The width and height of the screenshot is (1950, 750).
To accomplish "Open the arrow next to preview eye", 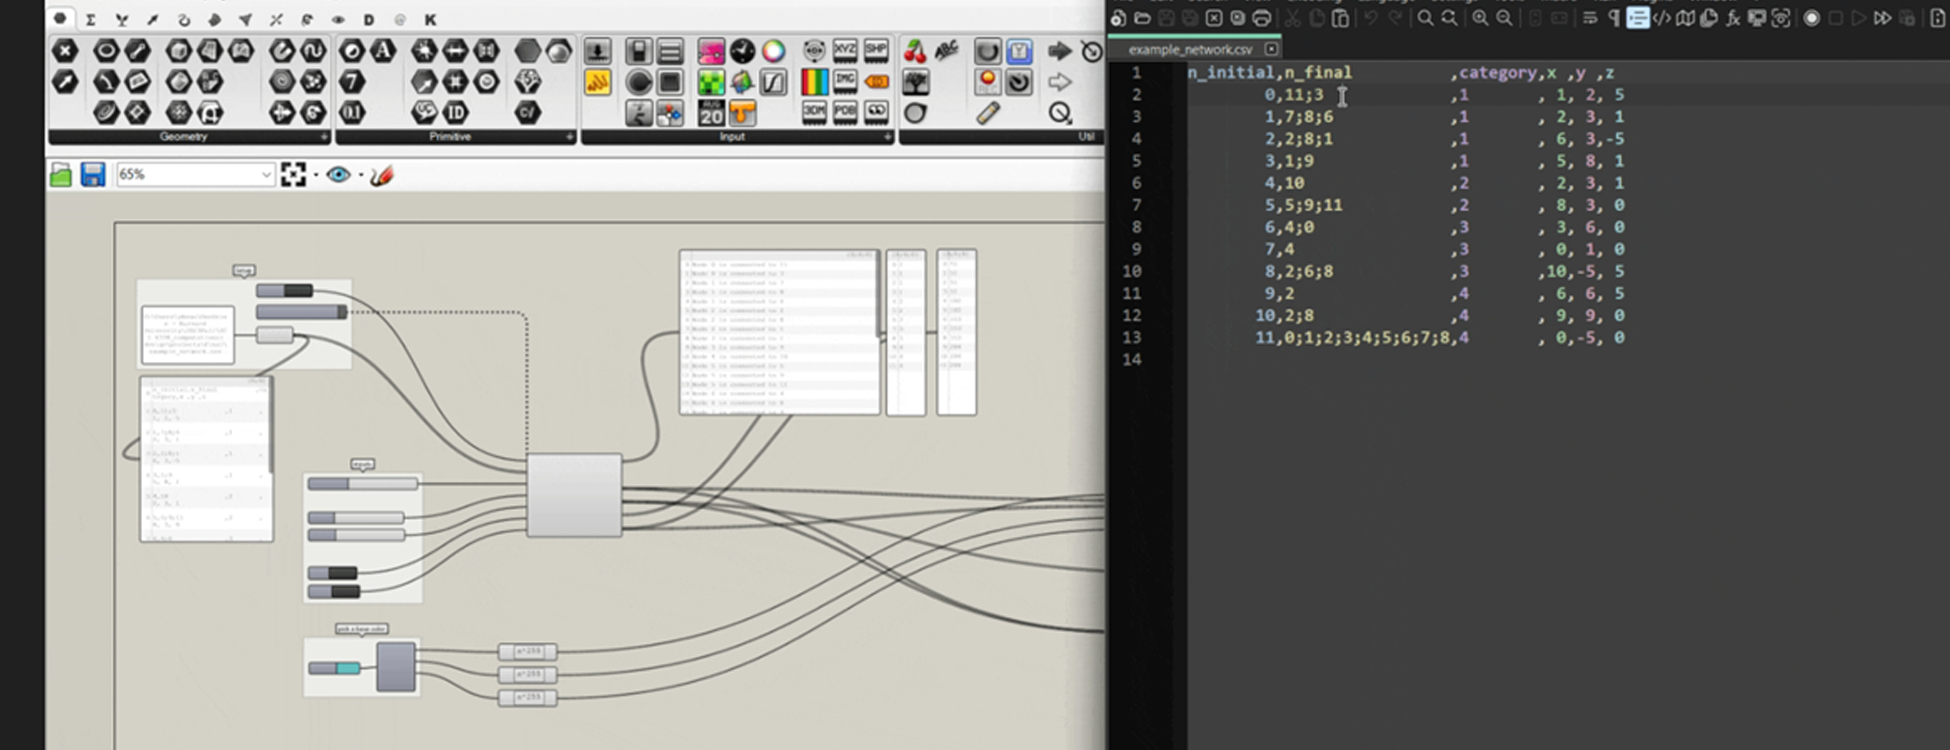I will pos(361,176).
